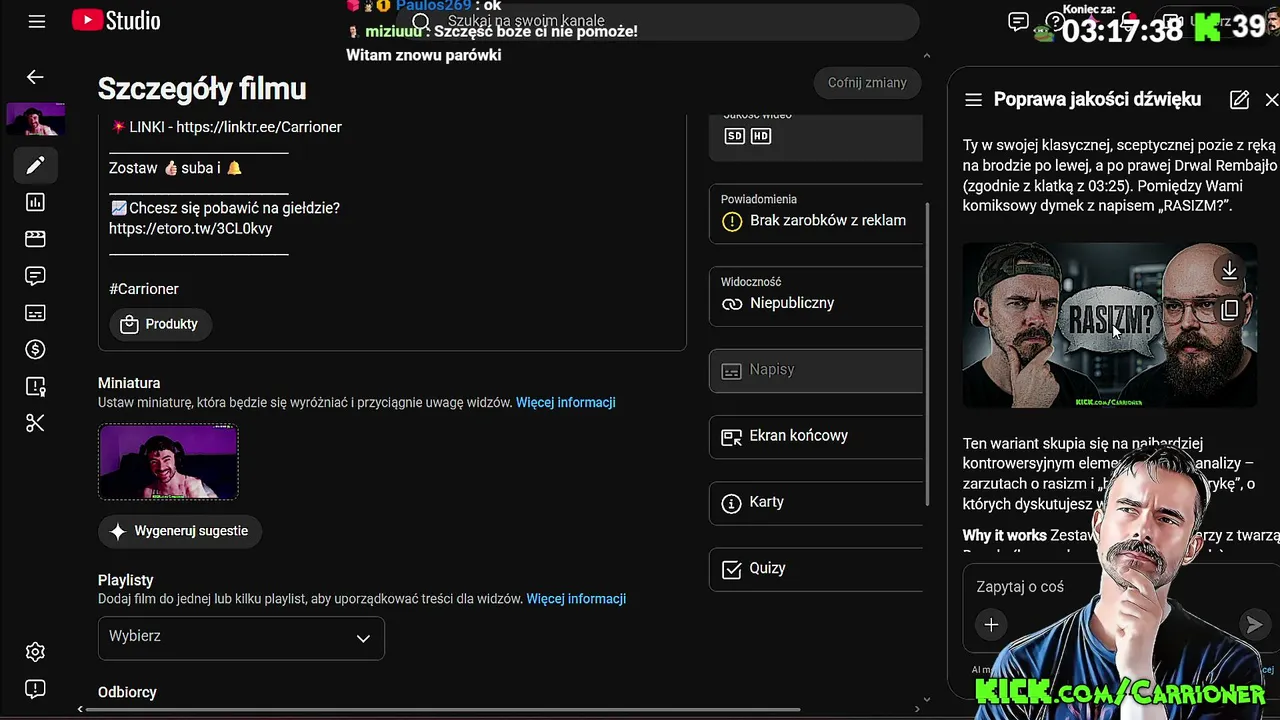Click the HD video quality badge
This screenshot has height=720, width=1280.
tap(761, 135)
